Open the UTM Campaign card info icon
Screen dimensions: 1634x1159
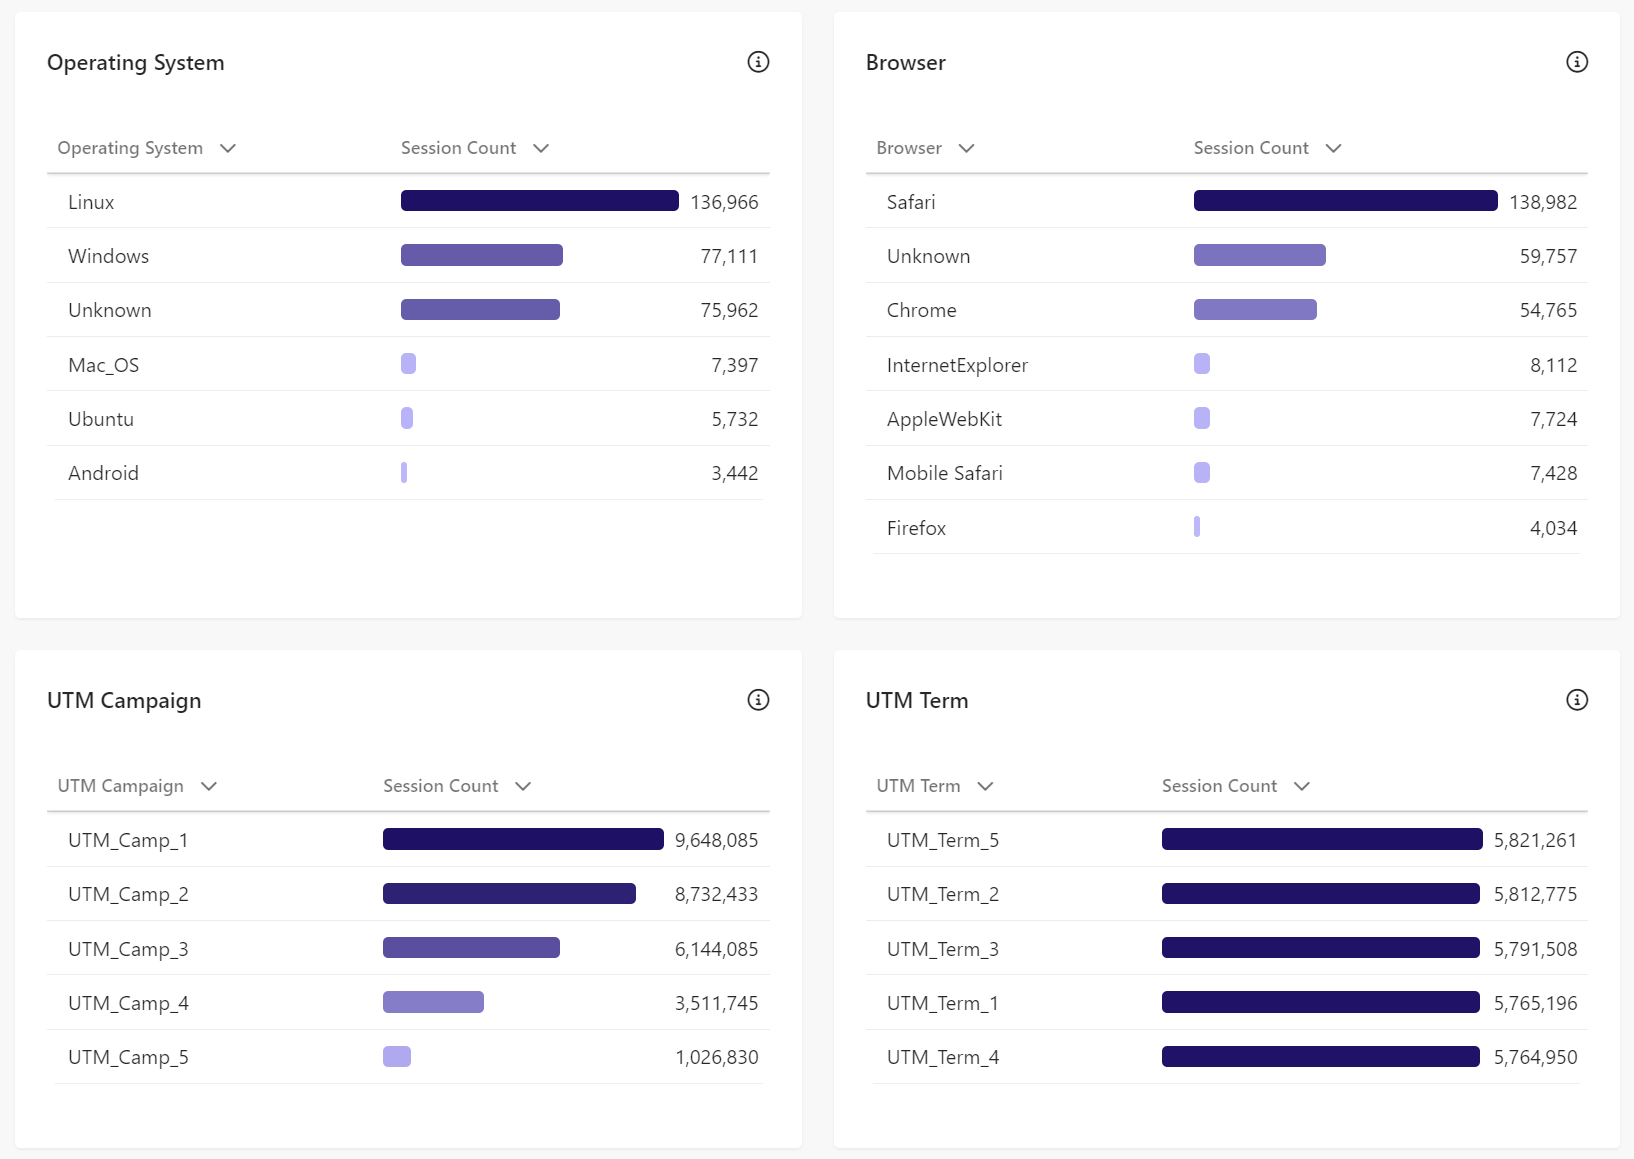758,700
